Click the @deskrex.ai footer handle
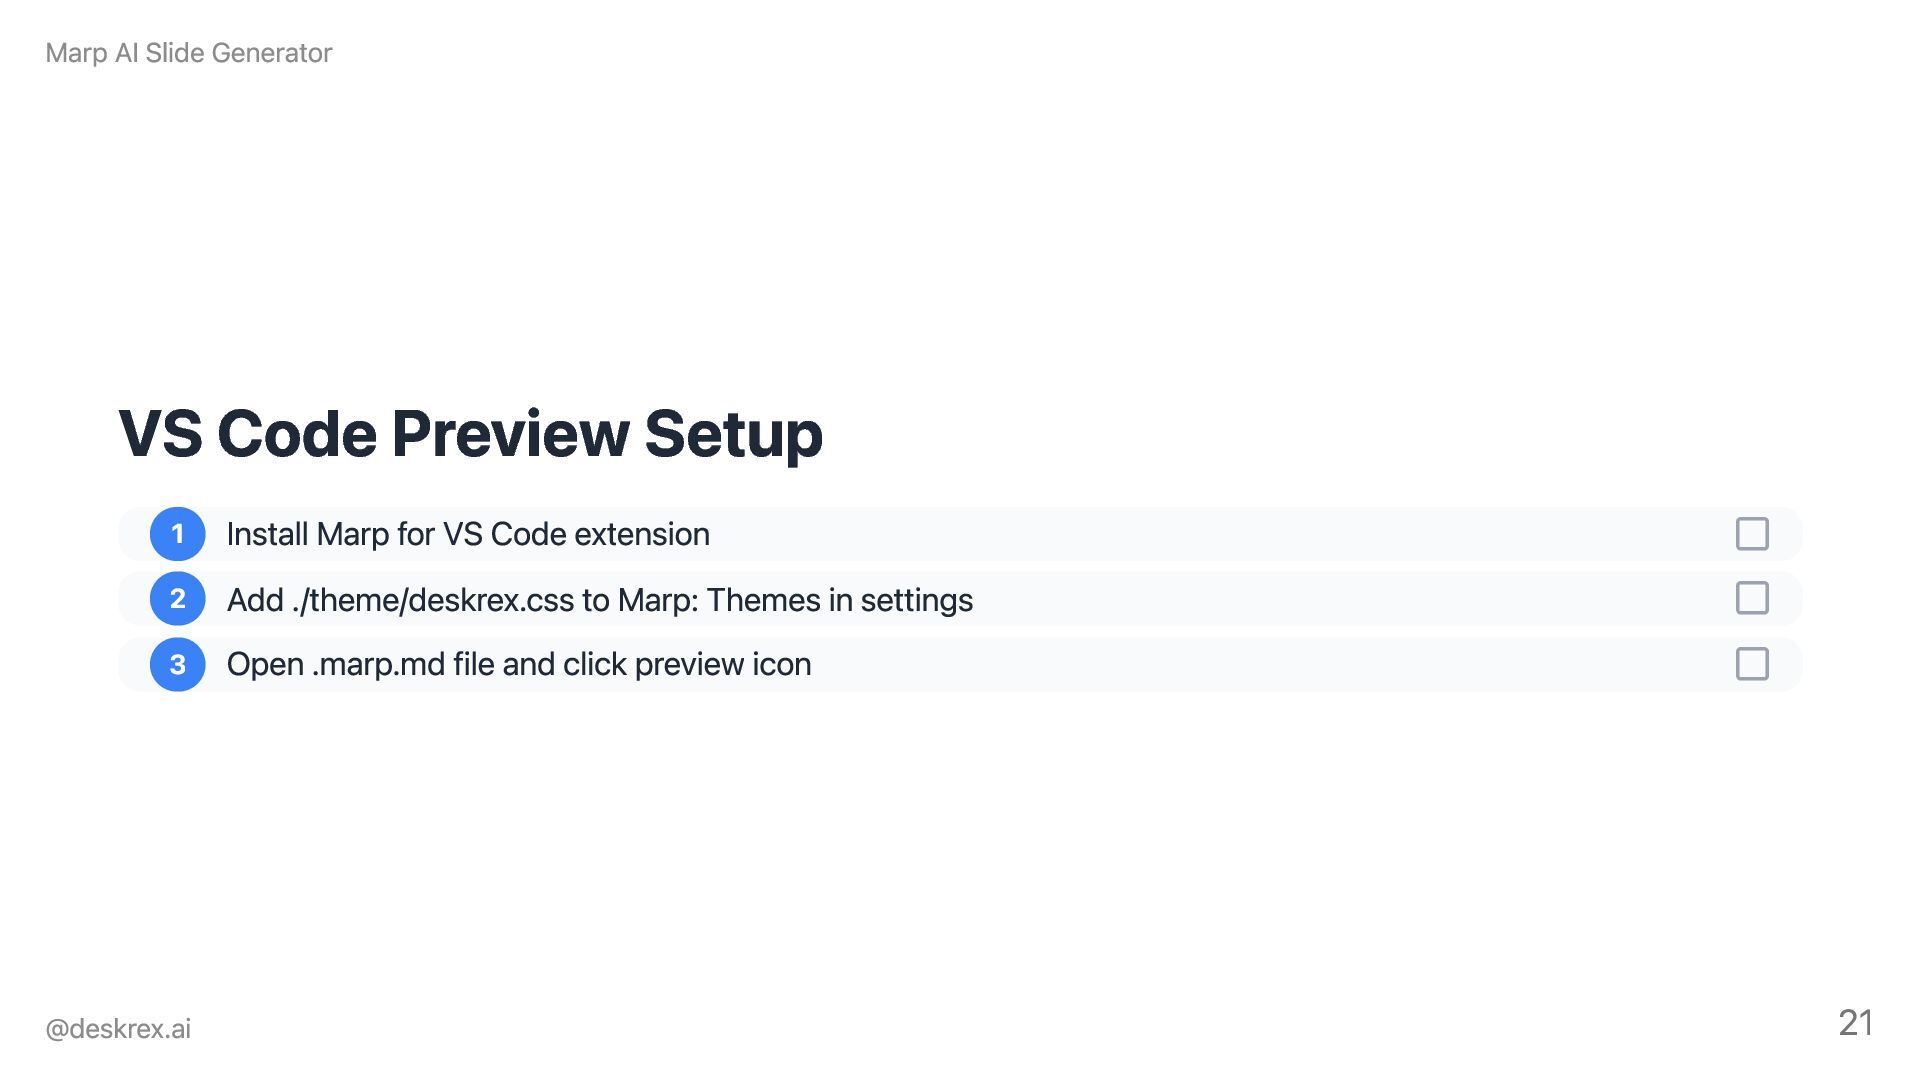Screen dimensions: 1920x1080 (118, 1028)
